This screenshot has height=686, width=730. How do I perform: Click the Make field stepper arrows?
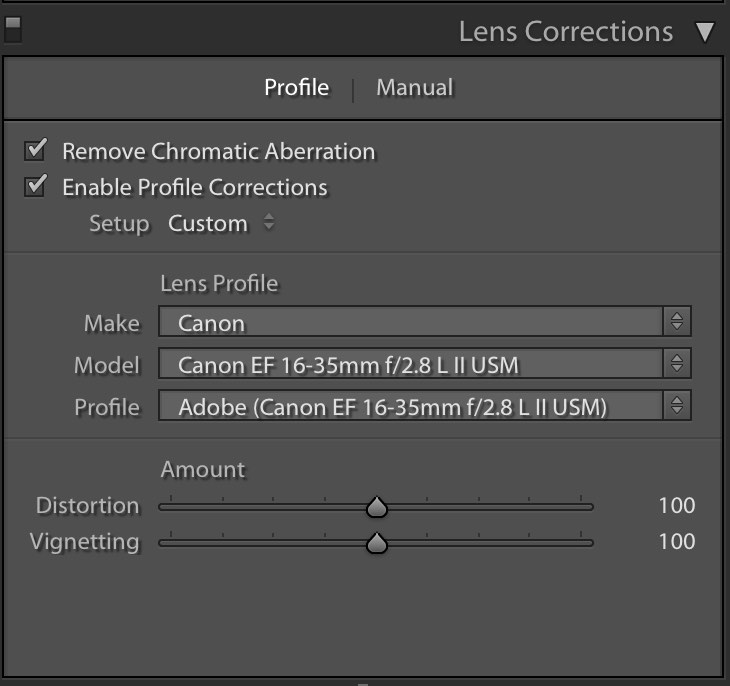(x=677, y=322)
